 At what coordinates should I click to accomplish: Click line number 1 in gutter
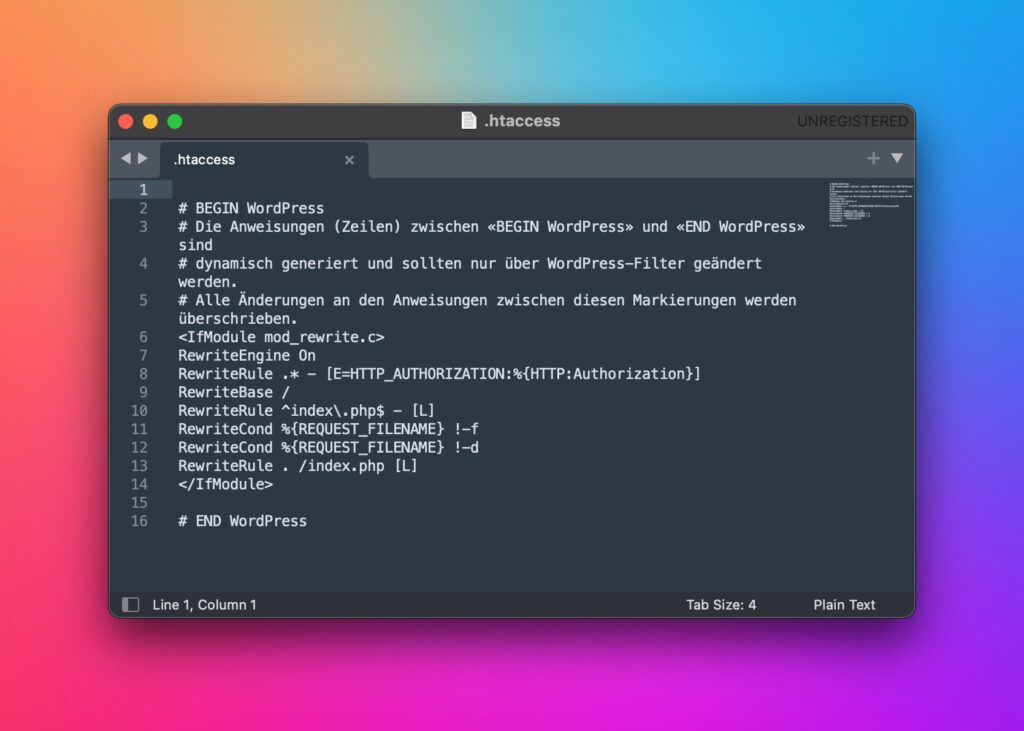(x=143, y=189)
